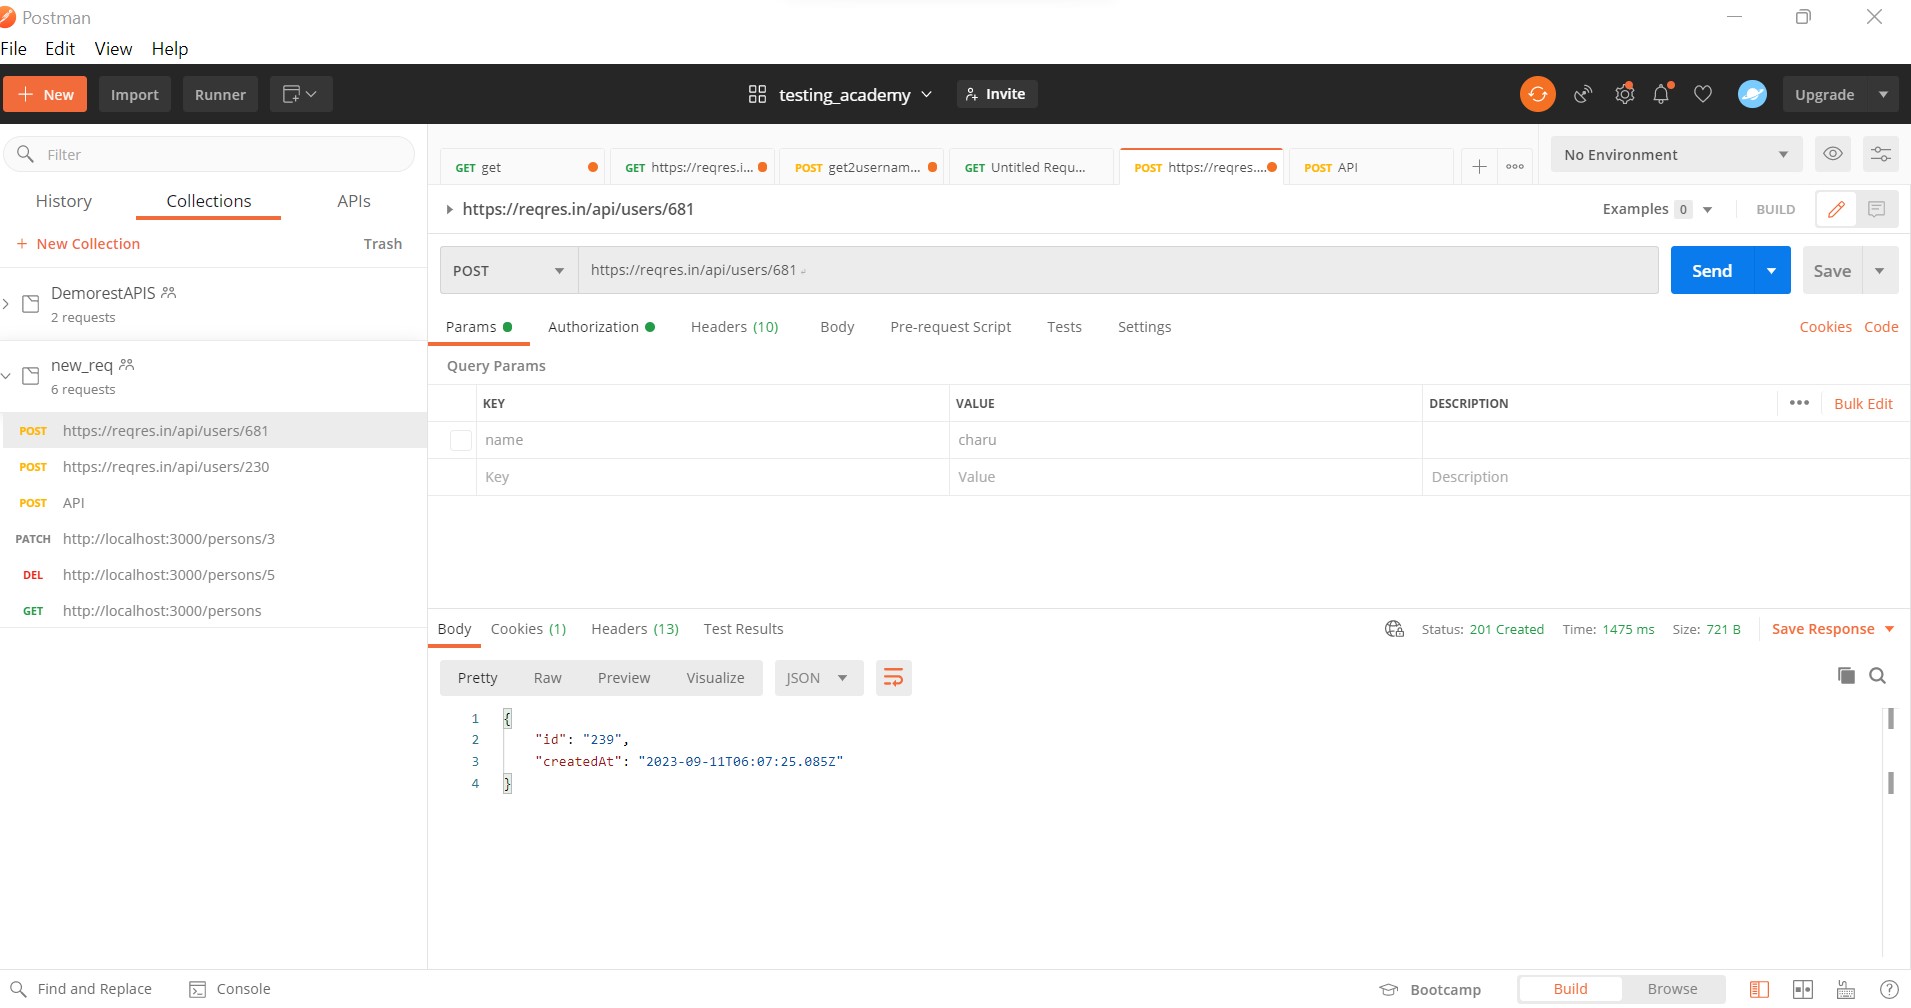
Task: Switch to Browse mode
Action: coord(1672,989)
